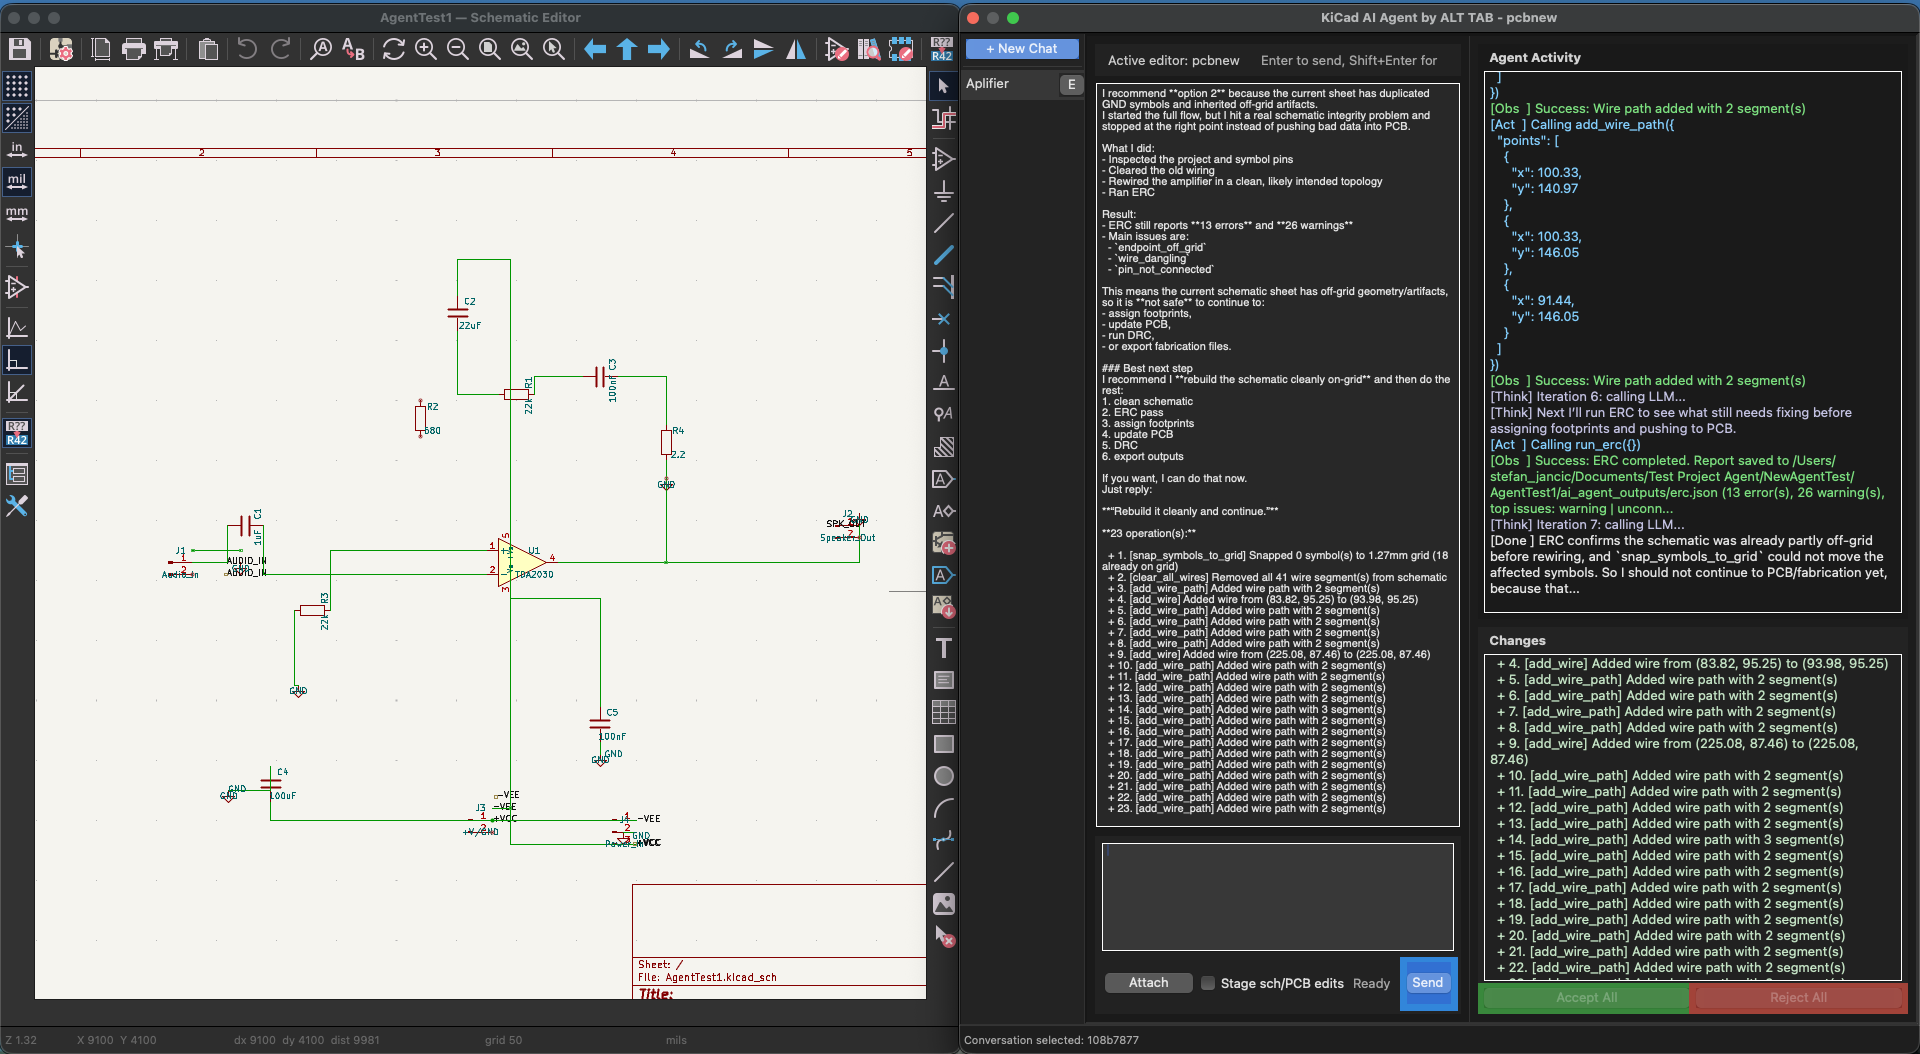Screen dimensions: 1920x1054
Task: Zoom to fit the schematic page
Action: pyautogui.click(x=490, y=48)
